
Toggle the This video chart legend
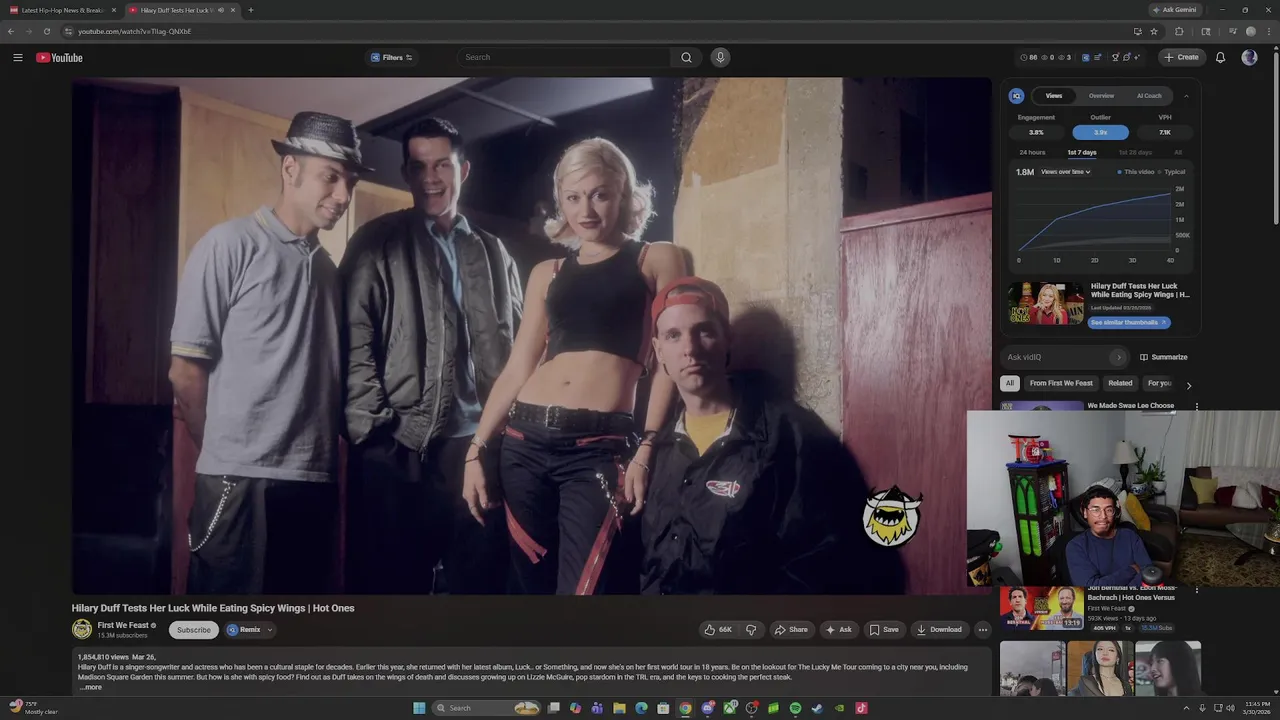pos(1136,172)
